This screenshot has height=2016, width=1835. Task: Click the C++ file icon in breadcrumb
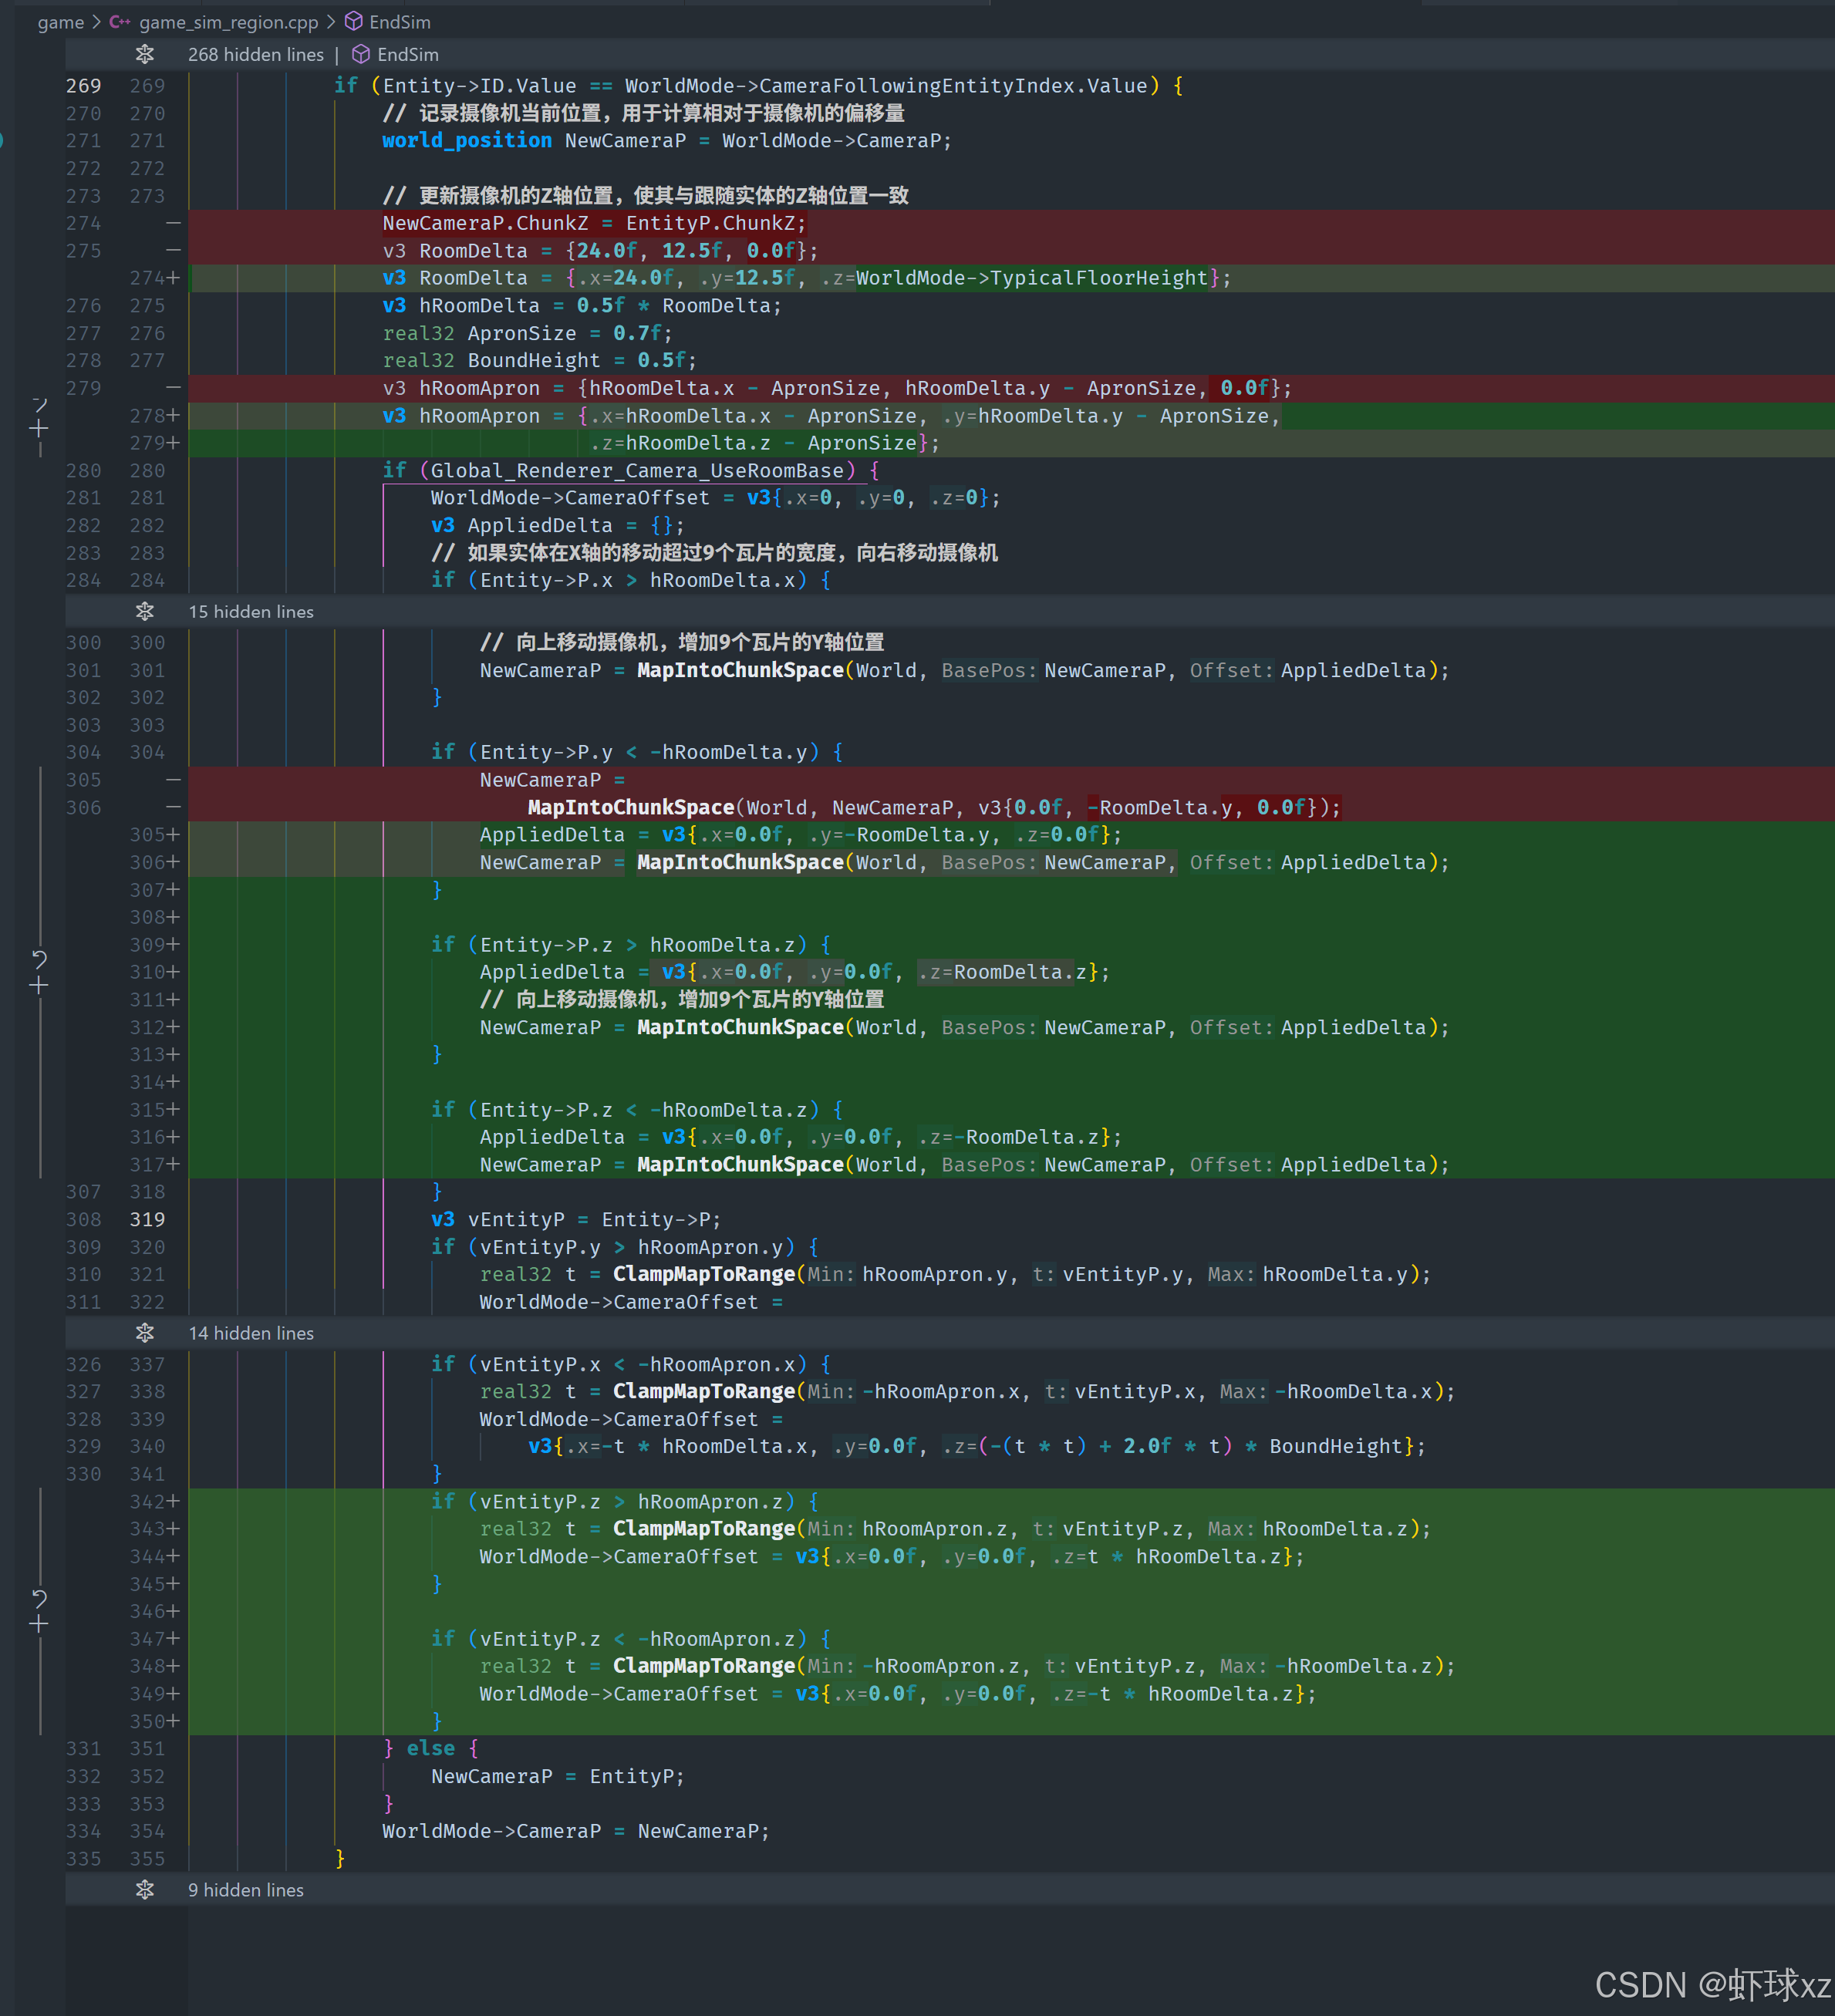[120, 22]
